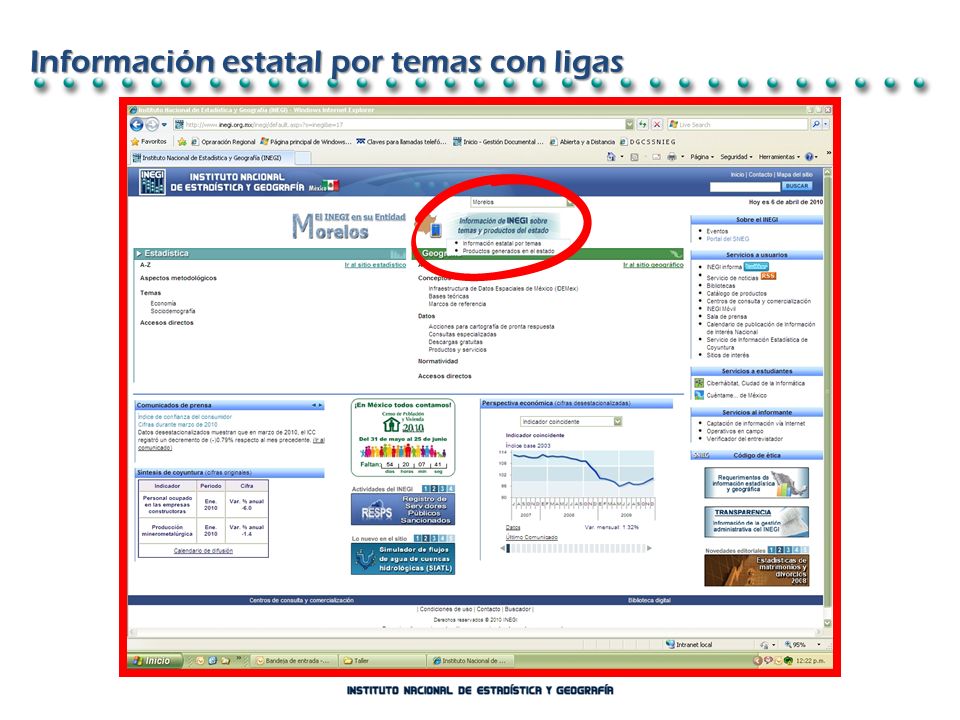Open the Página menu dropdown

[702, 157]
